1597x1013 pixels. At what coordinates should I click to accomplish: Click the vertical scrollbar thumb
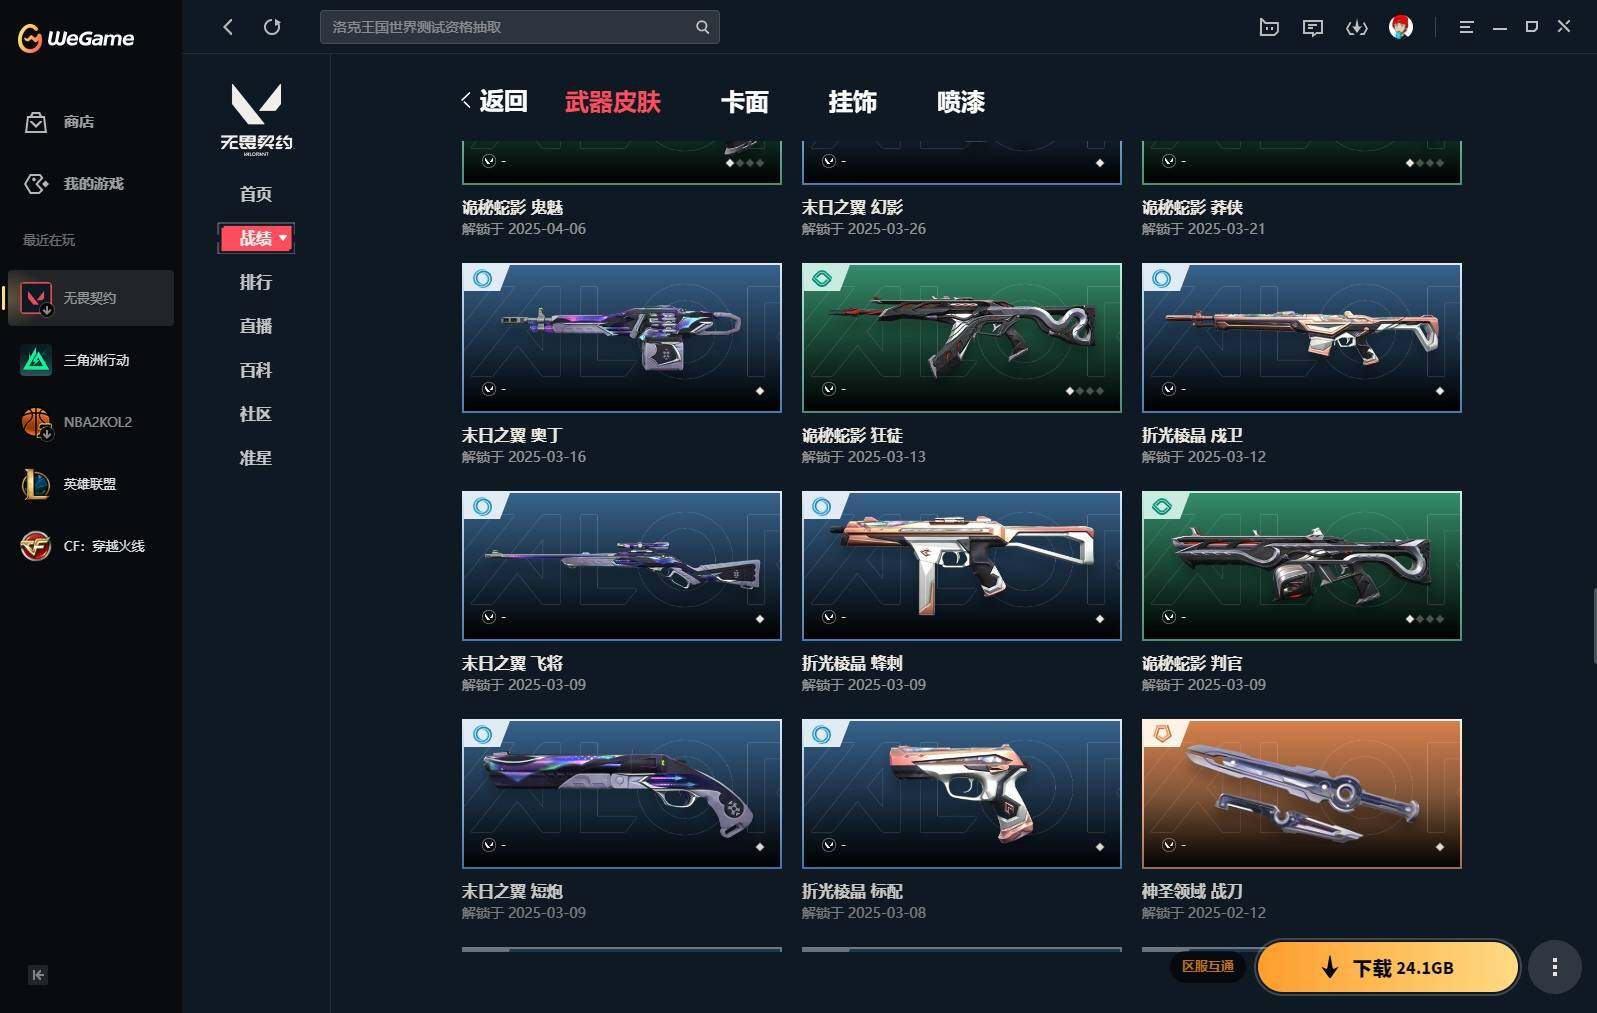click(1594, 627)
